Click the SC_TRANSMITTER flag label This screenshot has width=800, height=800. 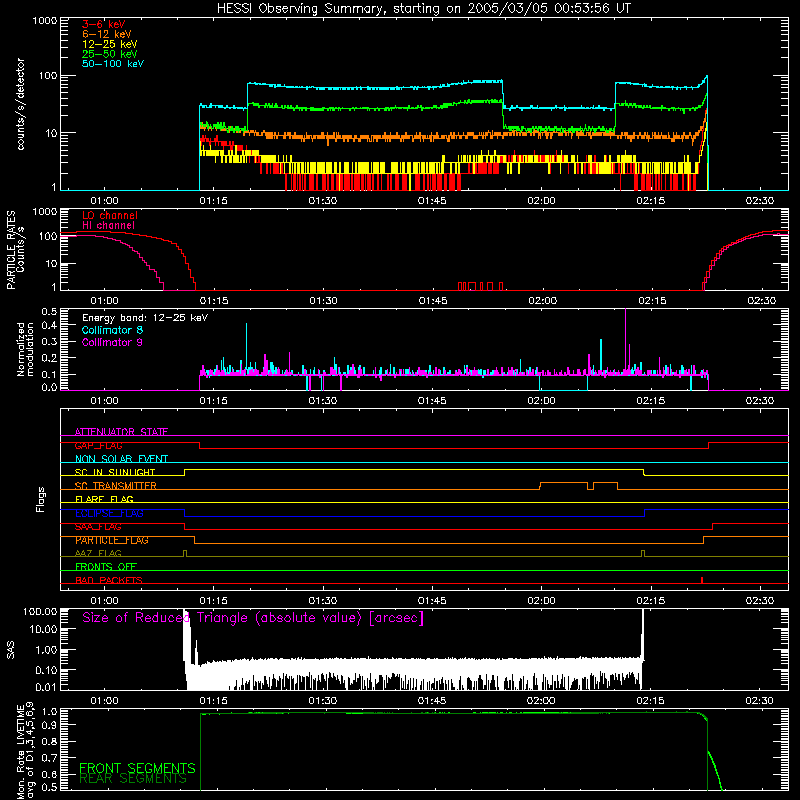click(x=116, y=486)
